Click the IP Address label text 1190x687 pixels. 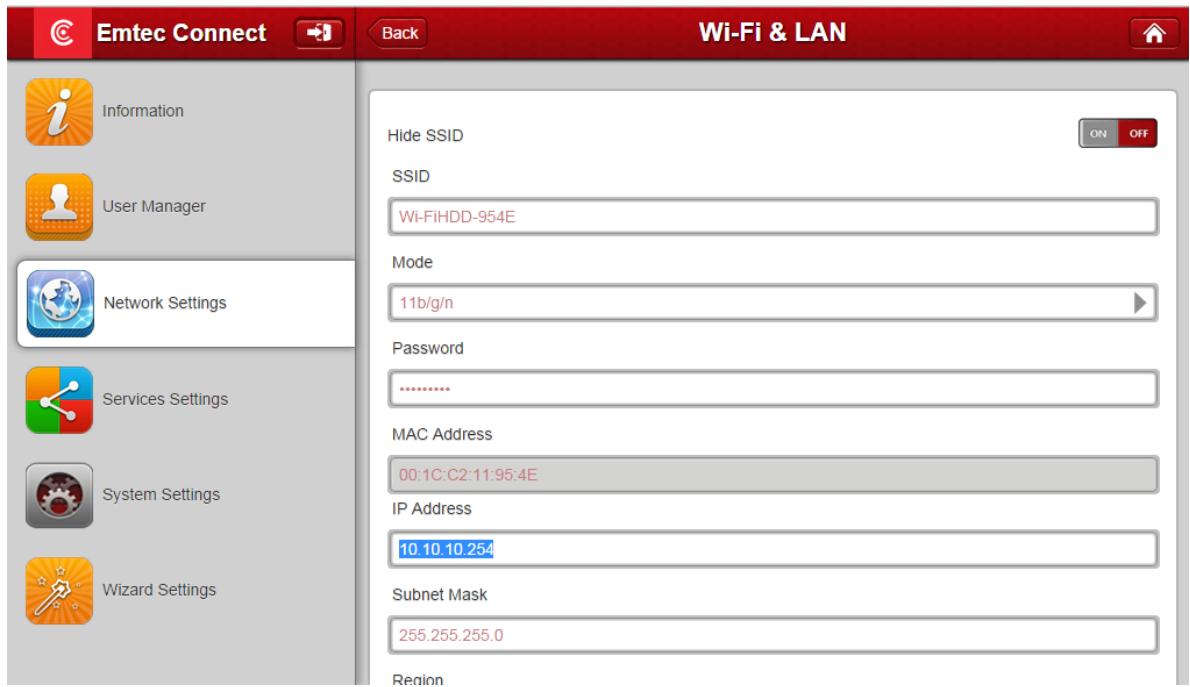431,509
